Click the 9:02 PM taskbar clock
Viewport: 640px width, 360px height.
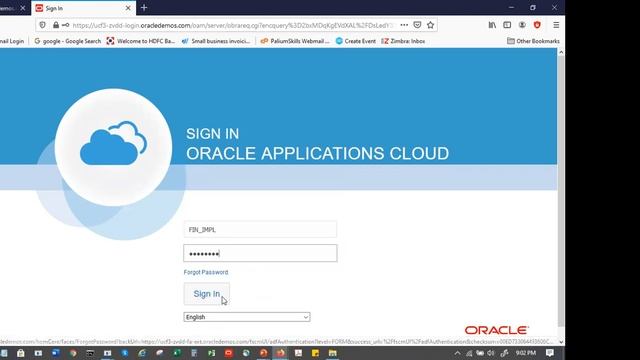click(x=525, y=353)
